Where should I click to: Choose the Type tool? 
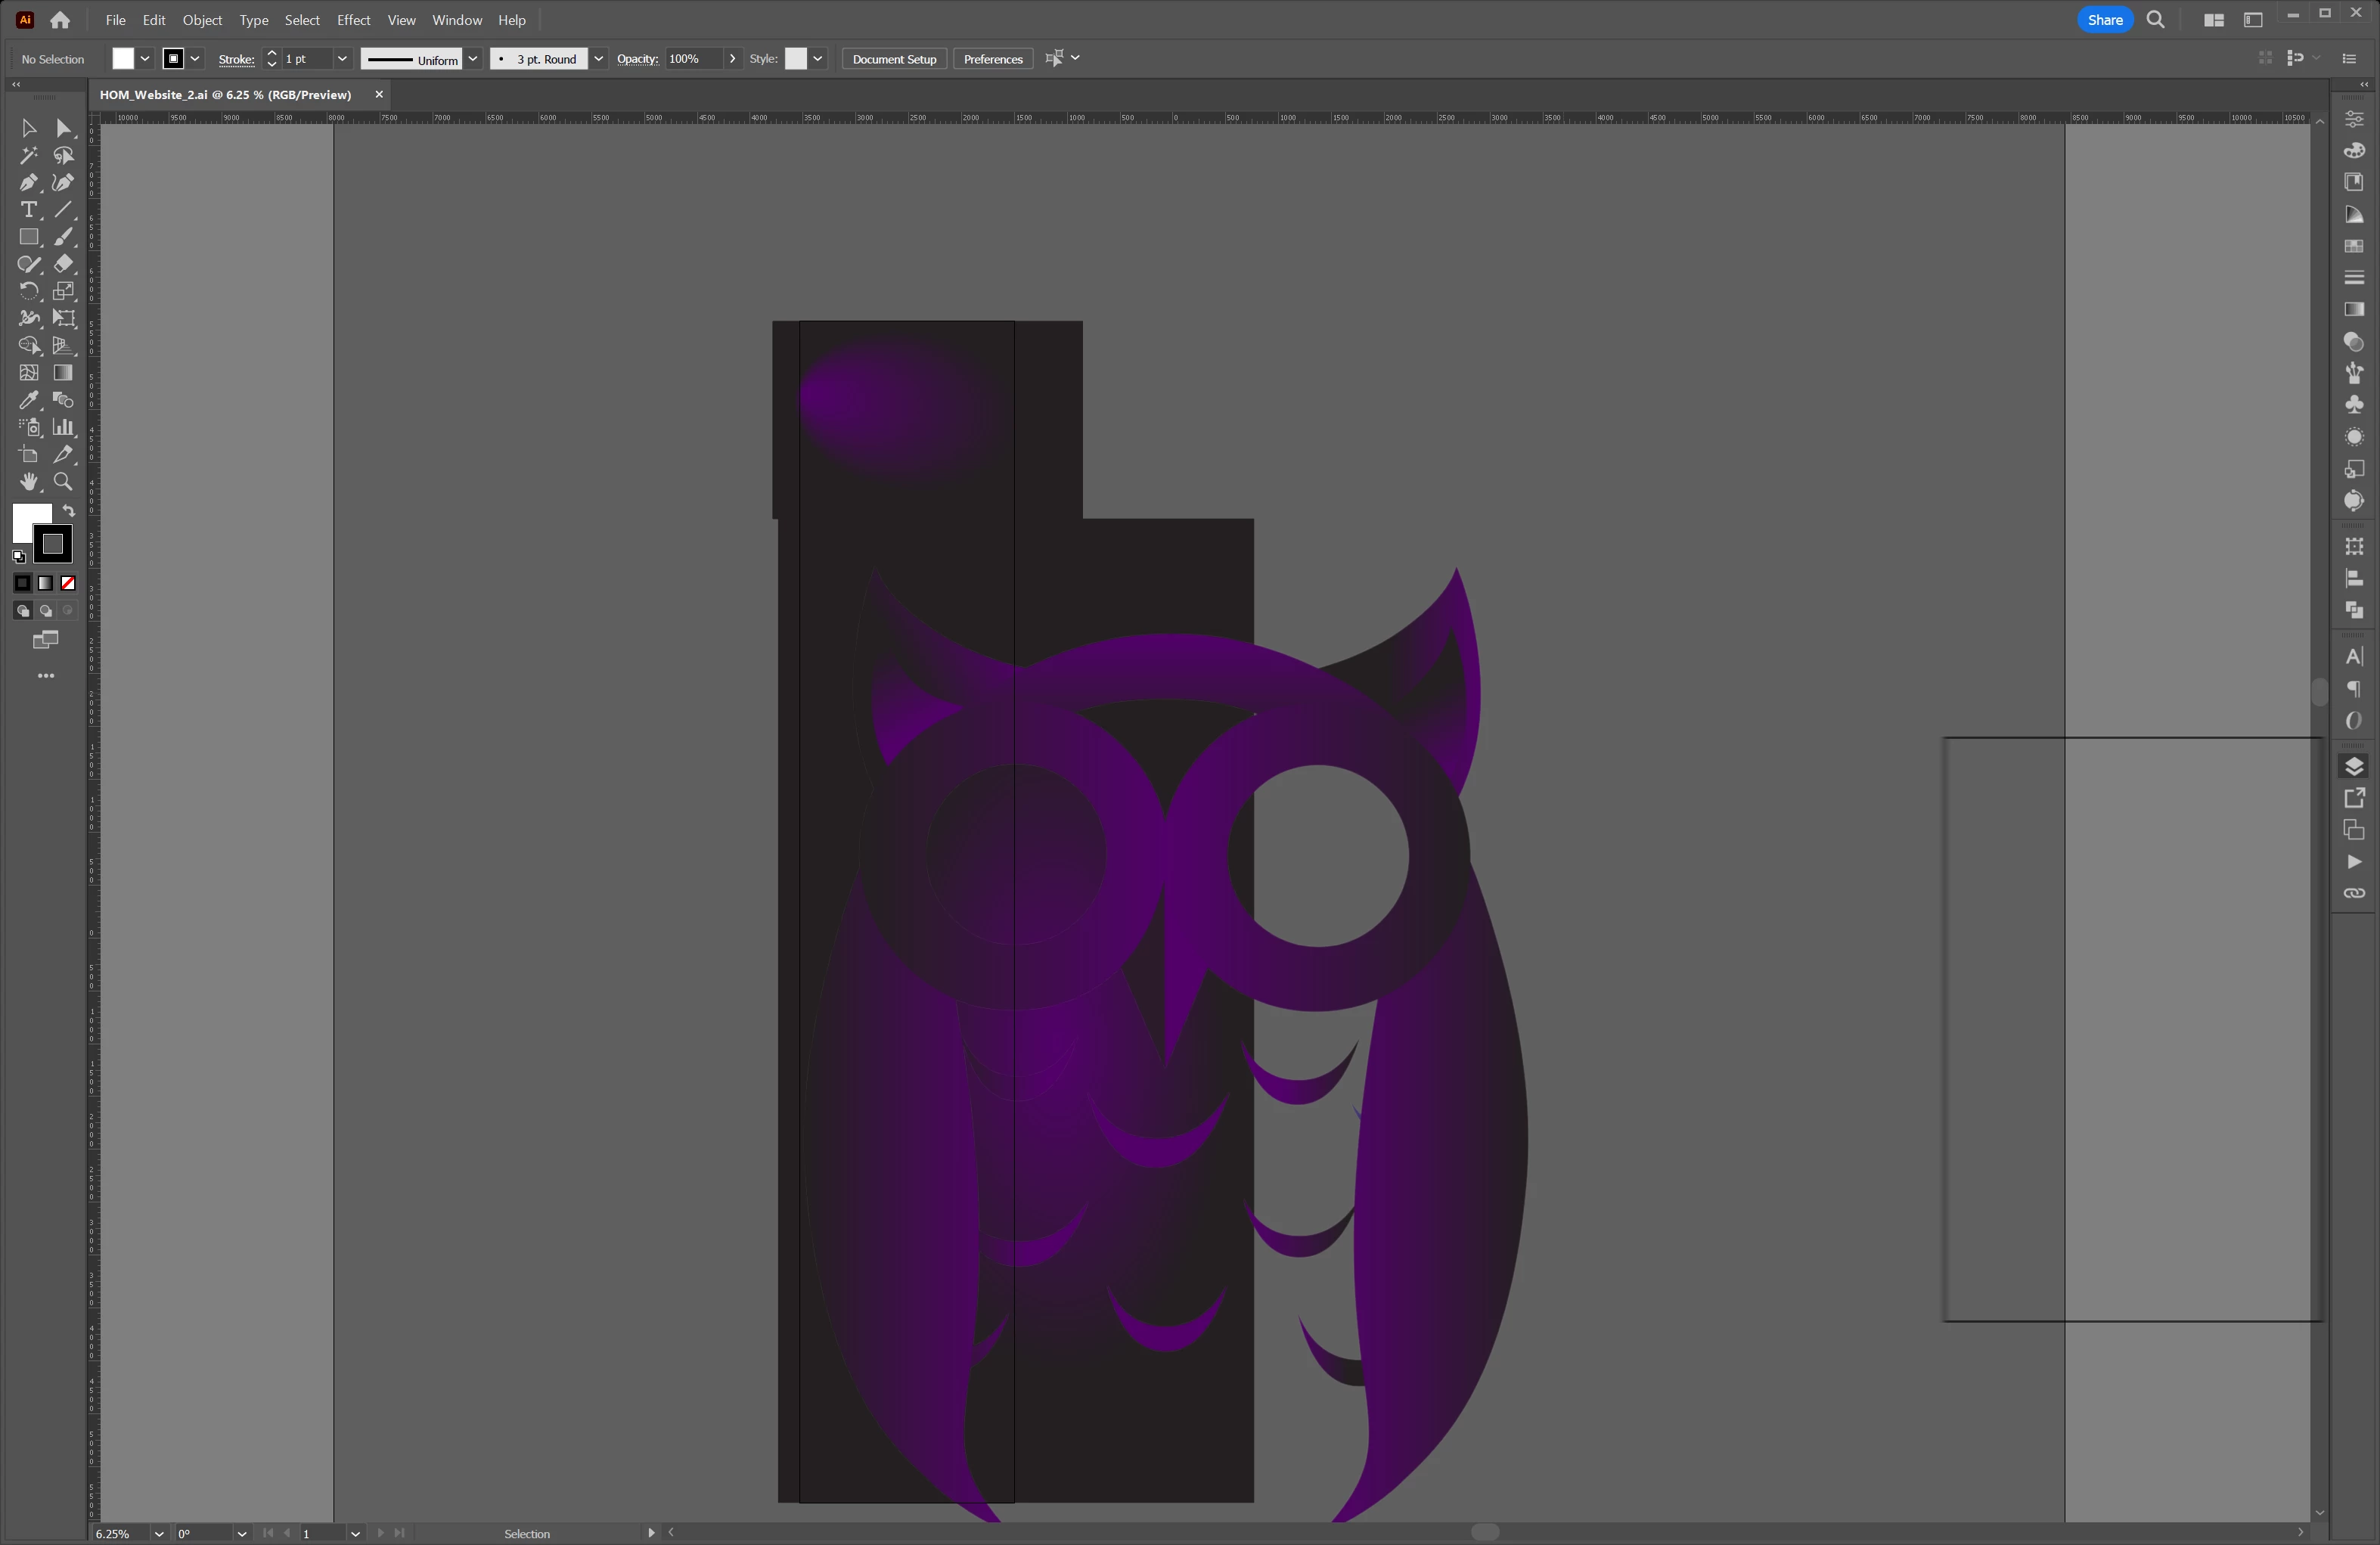28,210
